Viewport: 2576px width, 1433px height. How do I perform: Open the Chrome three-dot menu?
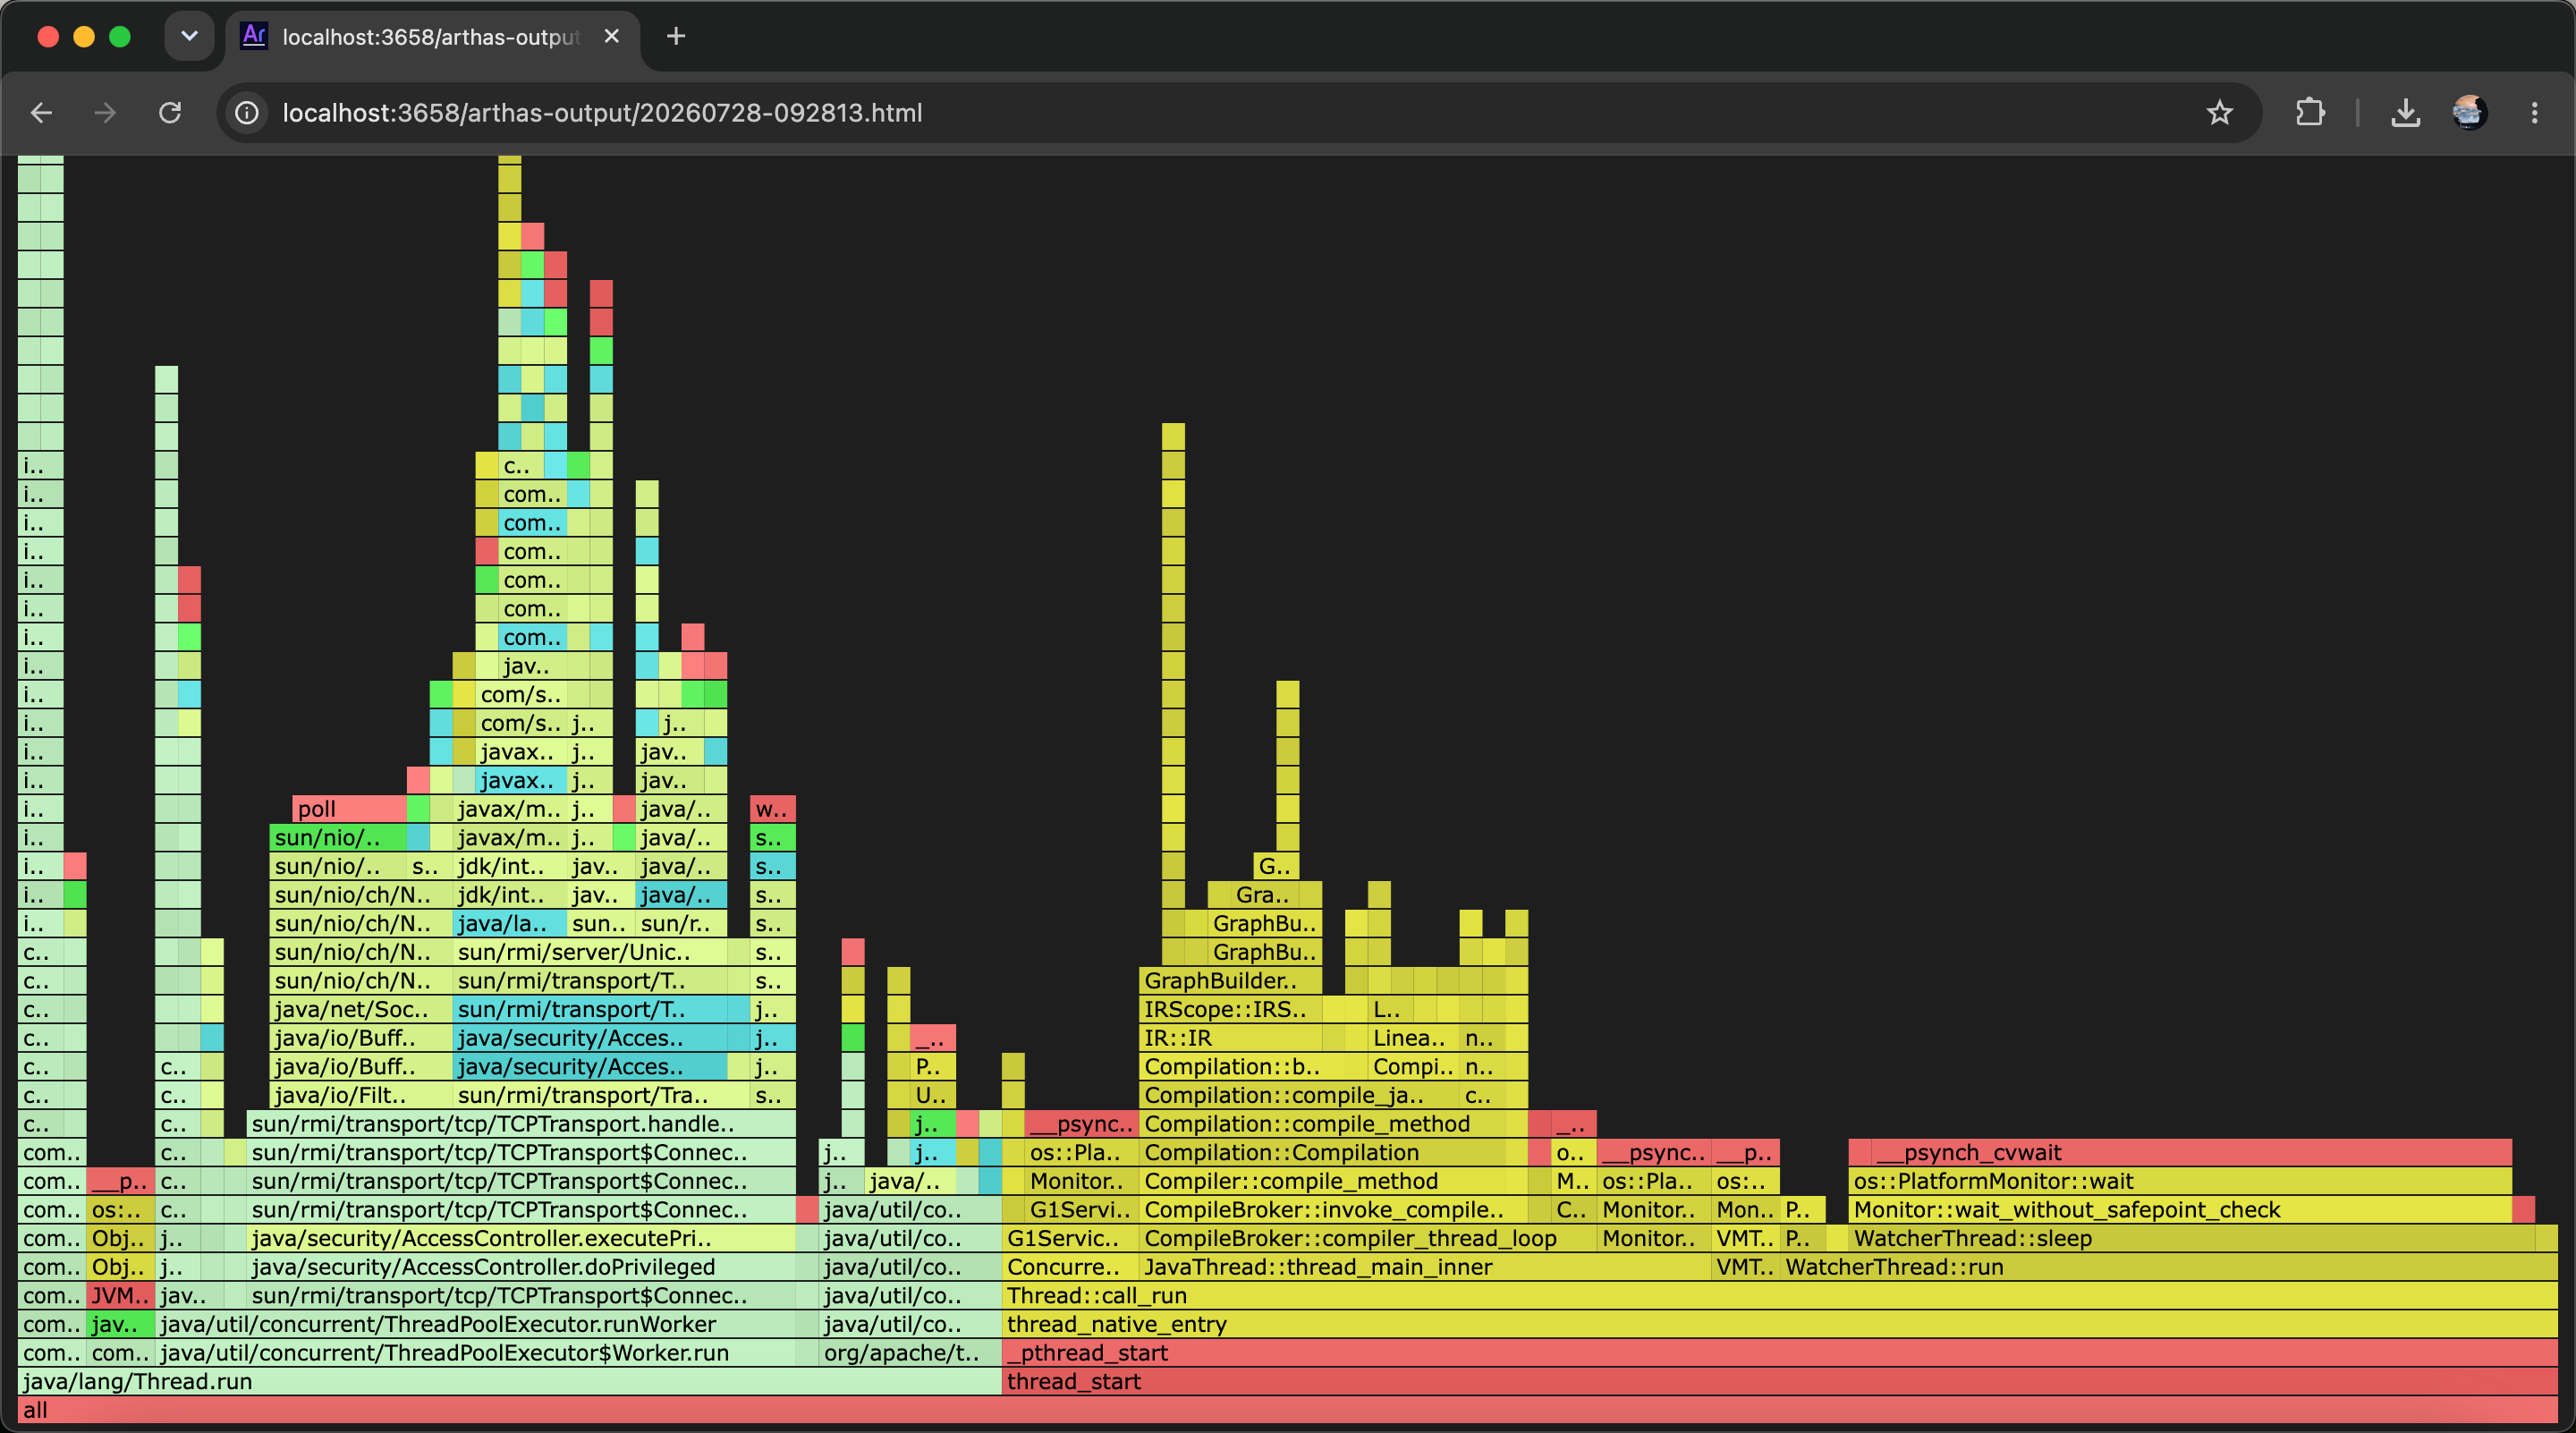2534,113
